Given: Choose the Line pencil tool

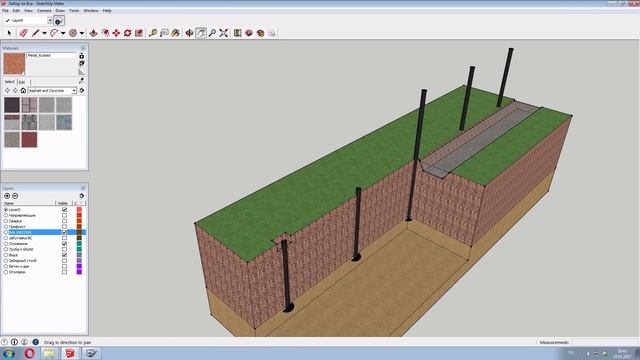Looking at the screenshot, I should [35, 33].
